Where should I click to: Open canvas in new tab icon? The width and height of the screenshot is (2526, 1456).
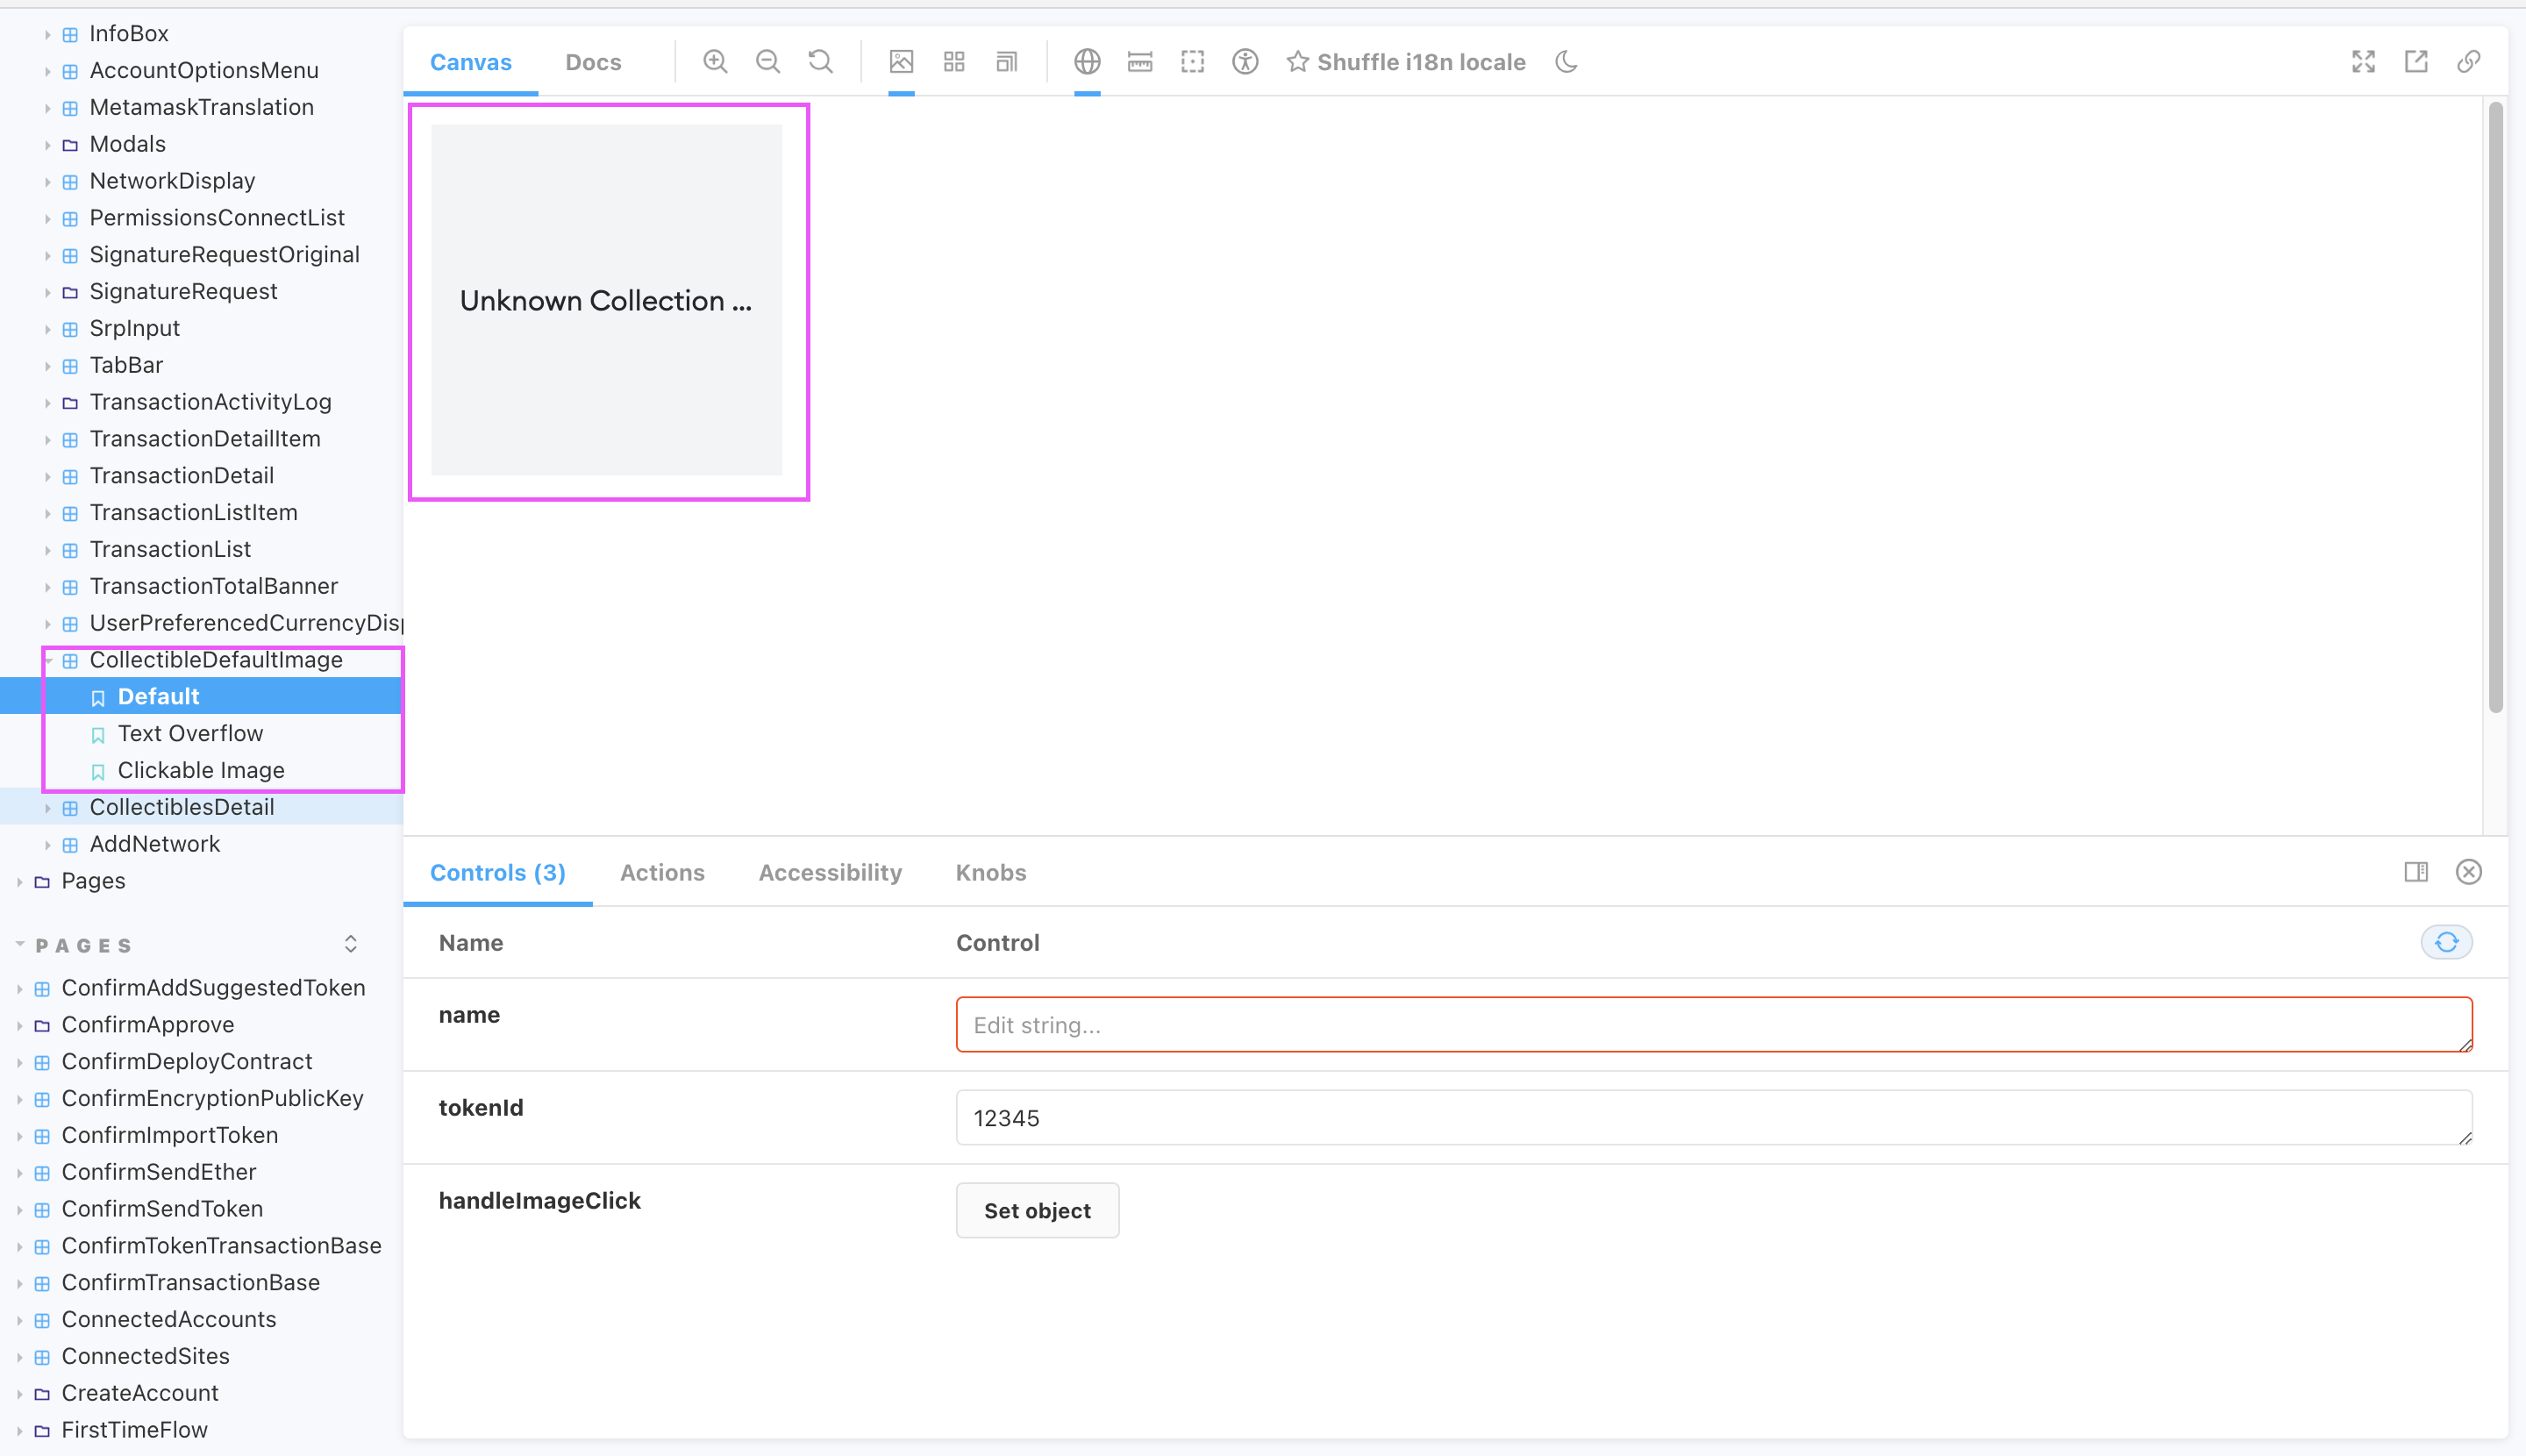2415,62
